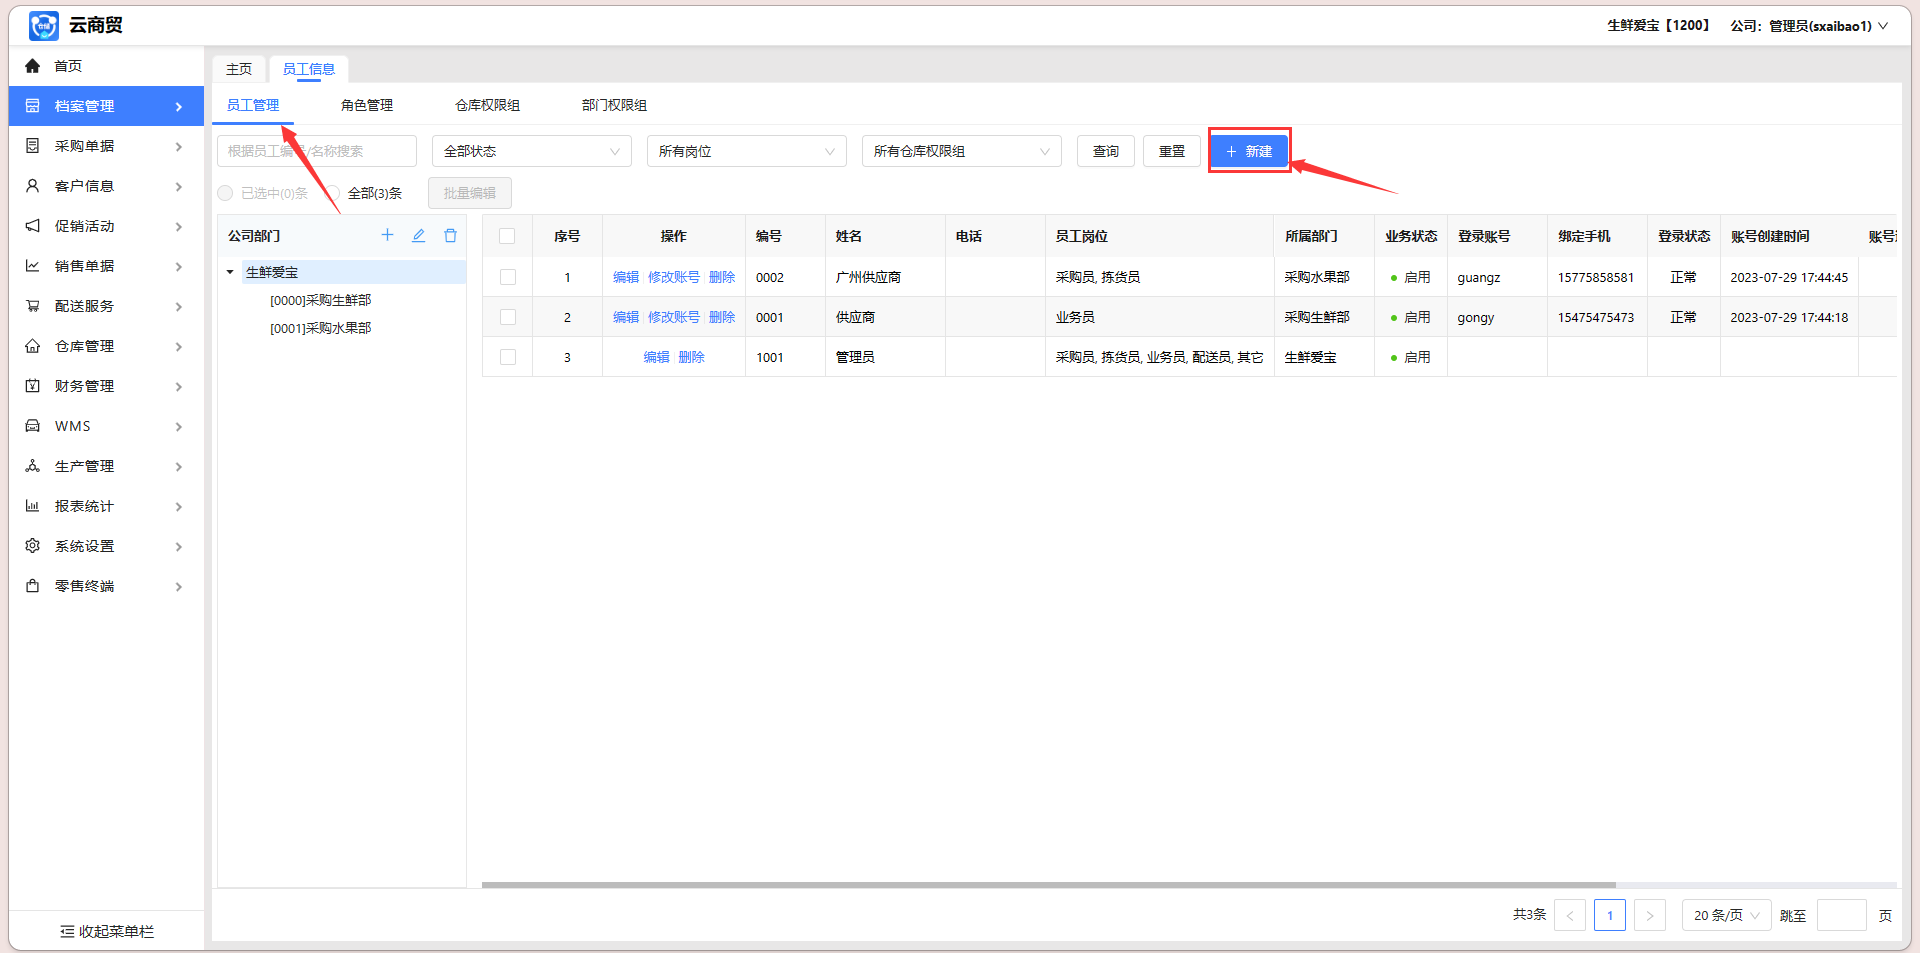Viewport: 1920px width, 953px height.
Task: Open the 20条/页 page size dropdown
Action: 1727,915
